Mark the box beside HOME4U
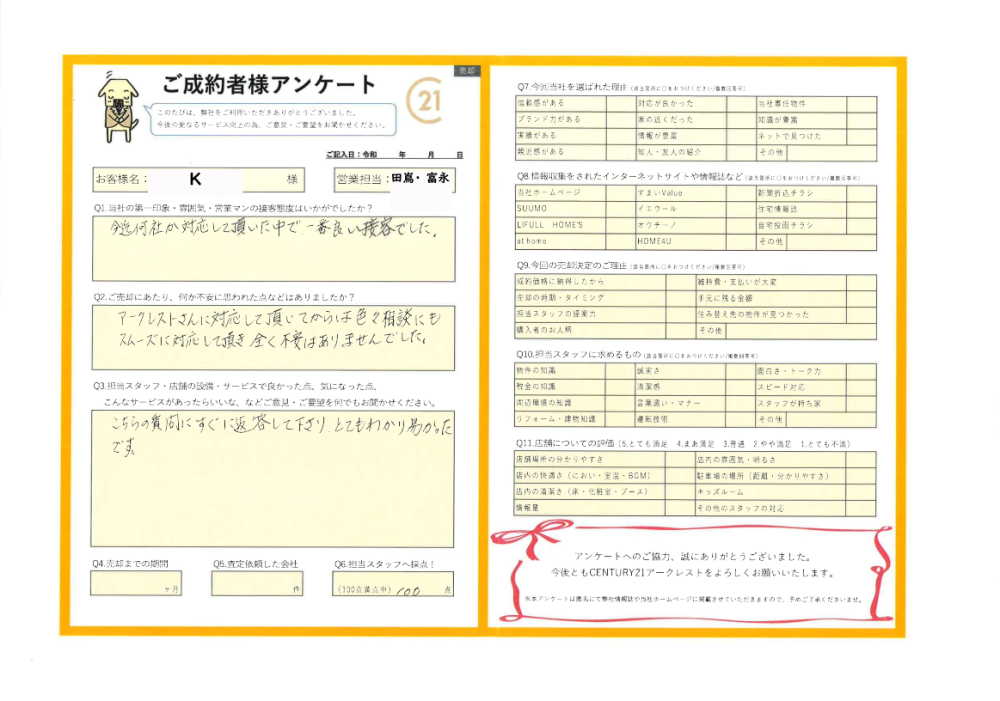Screen dimensions: 1000x701 point(738,242)
